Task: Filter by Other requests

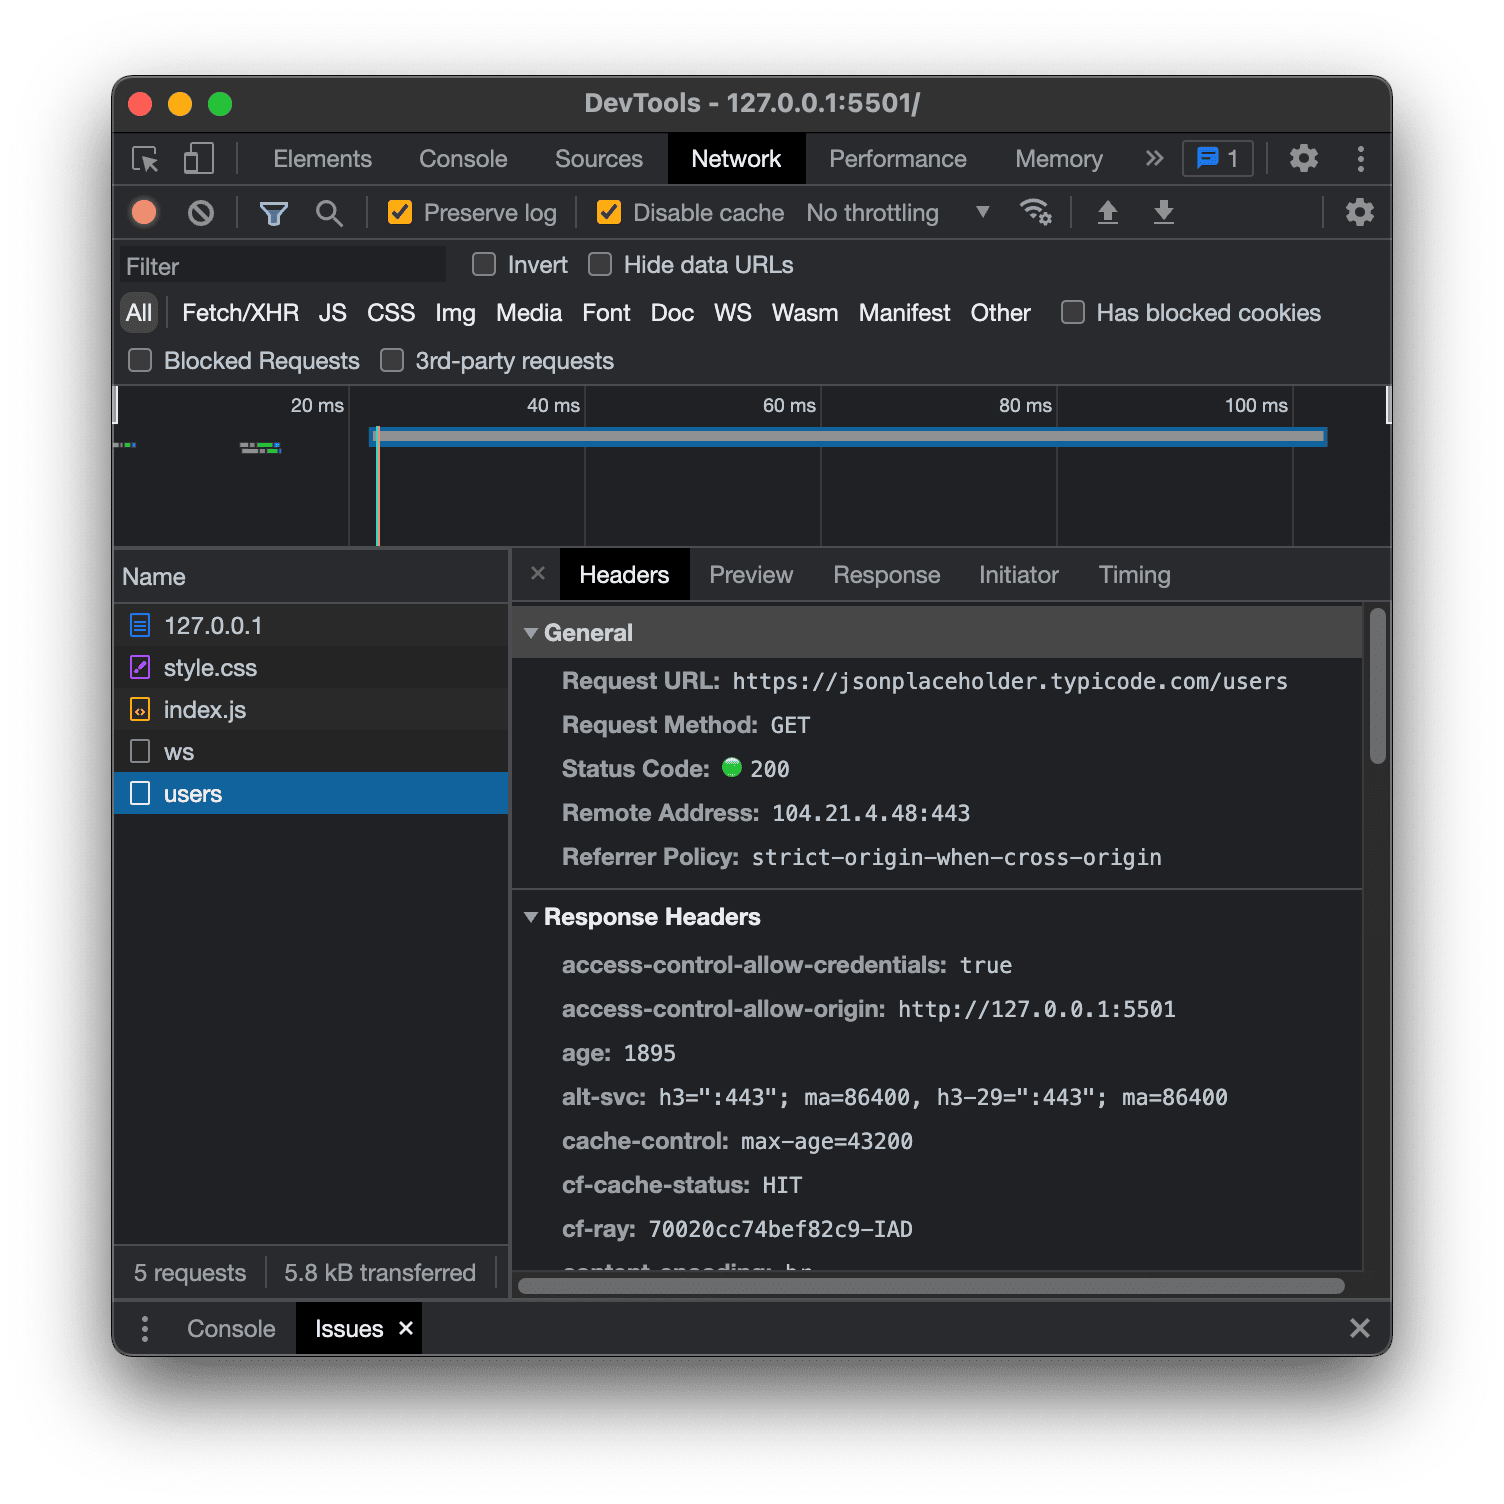Action: pos(1000,313)
